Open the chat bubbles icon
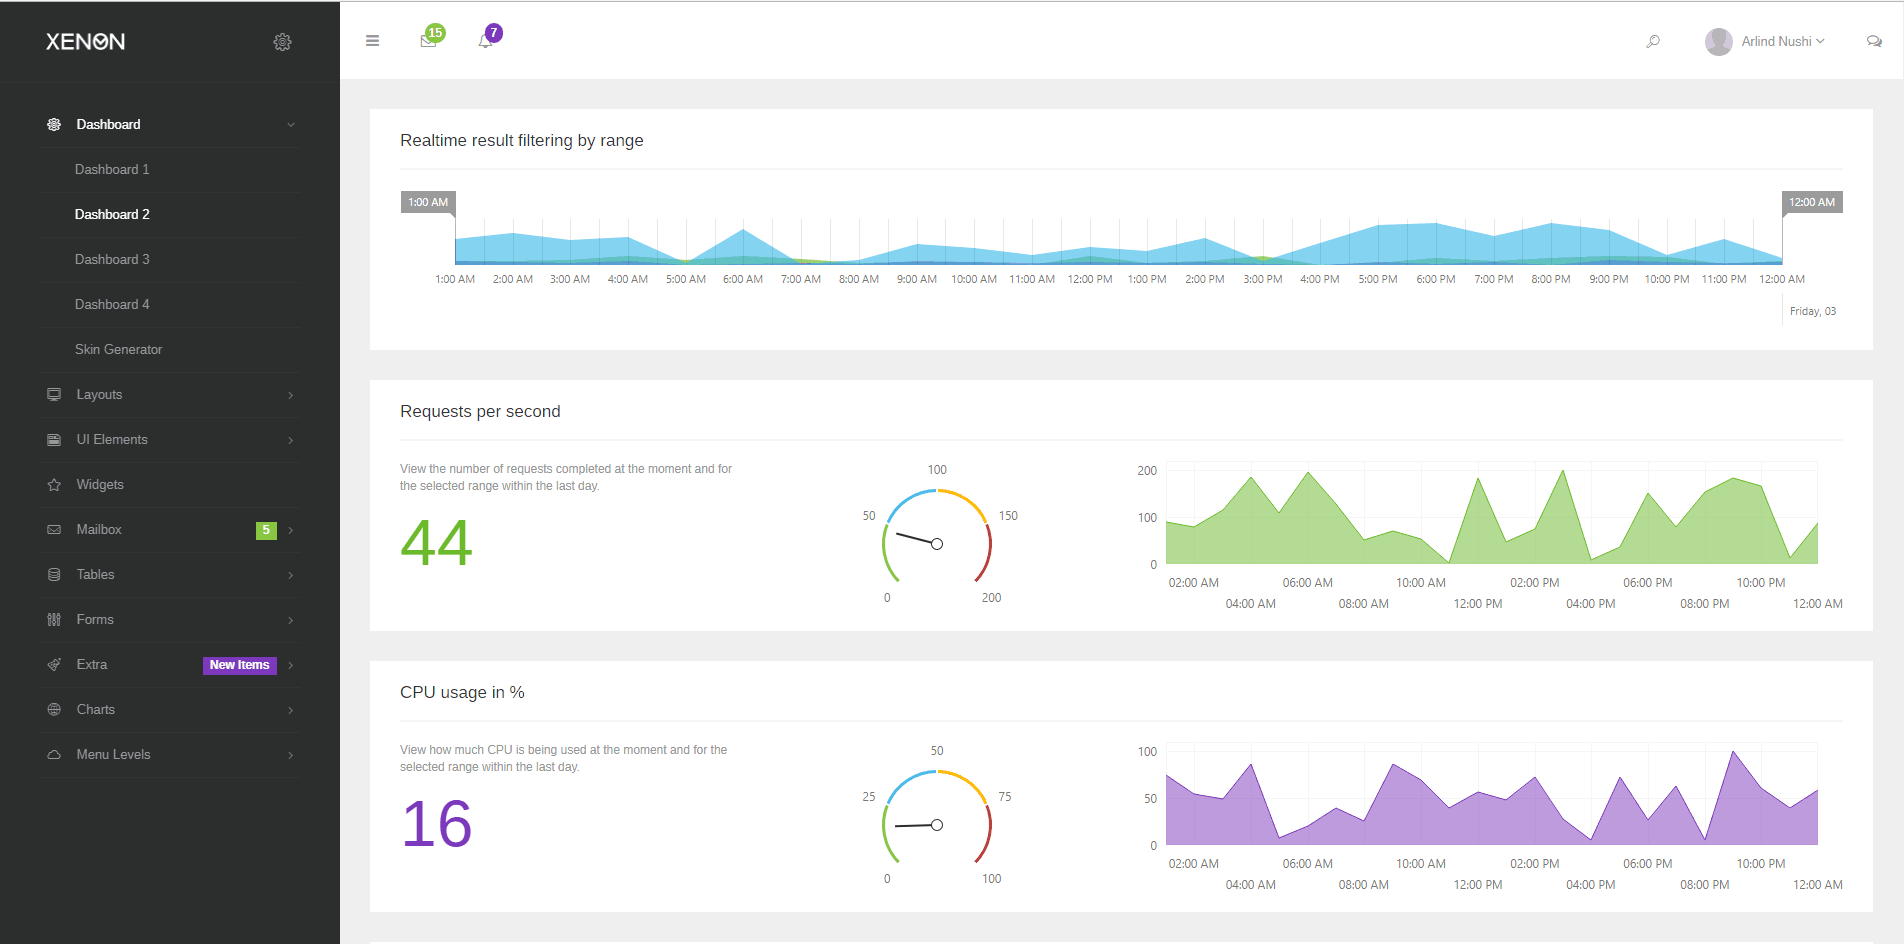 point(1873,41)
